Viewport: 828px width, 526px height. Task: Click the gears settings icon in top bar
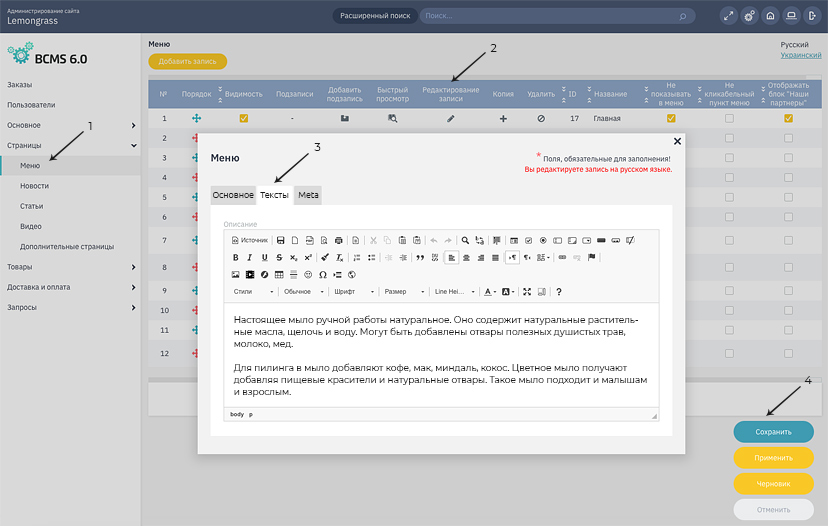point(749,16)
